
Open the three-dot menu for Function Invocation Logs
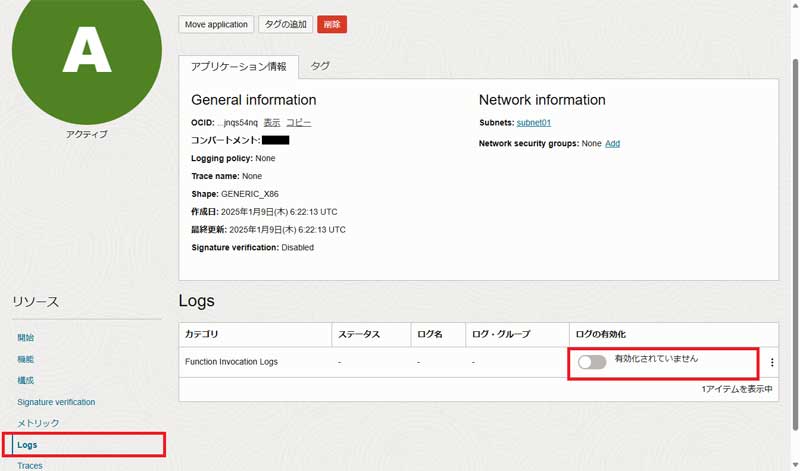[772, 362]
